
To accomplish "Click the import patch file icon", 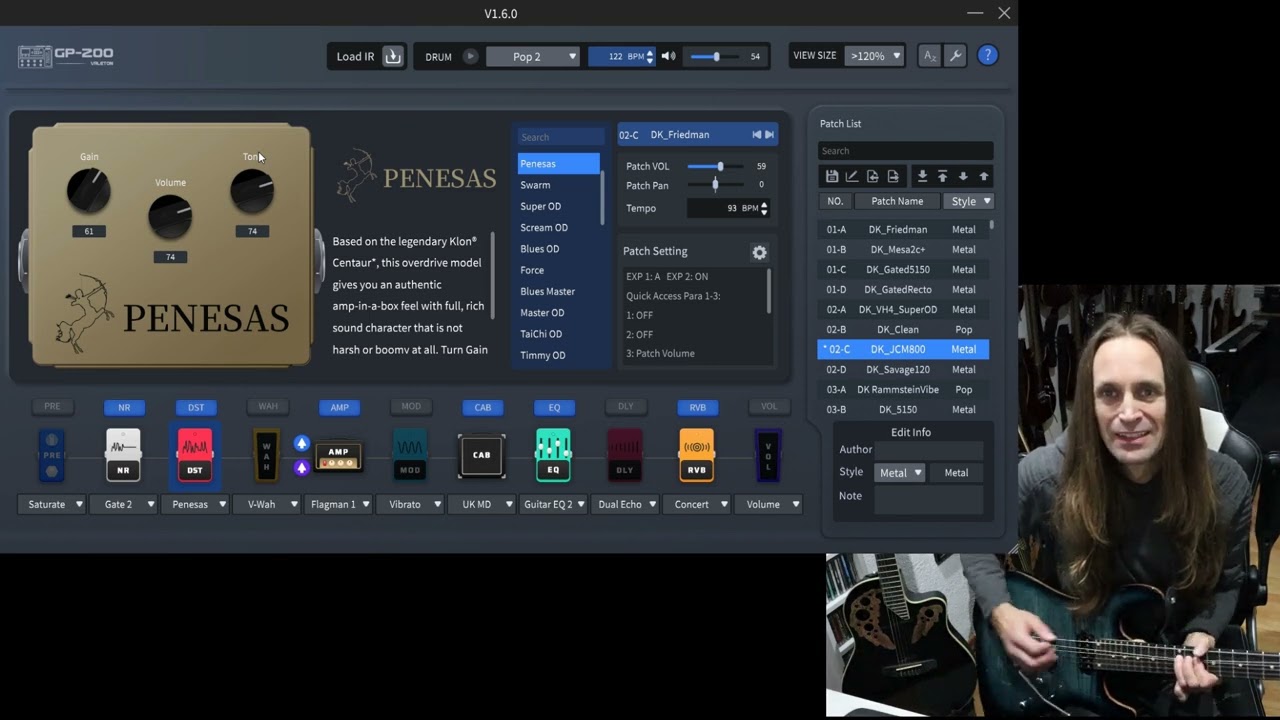I will click(872, 176).
